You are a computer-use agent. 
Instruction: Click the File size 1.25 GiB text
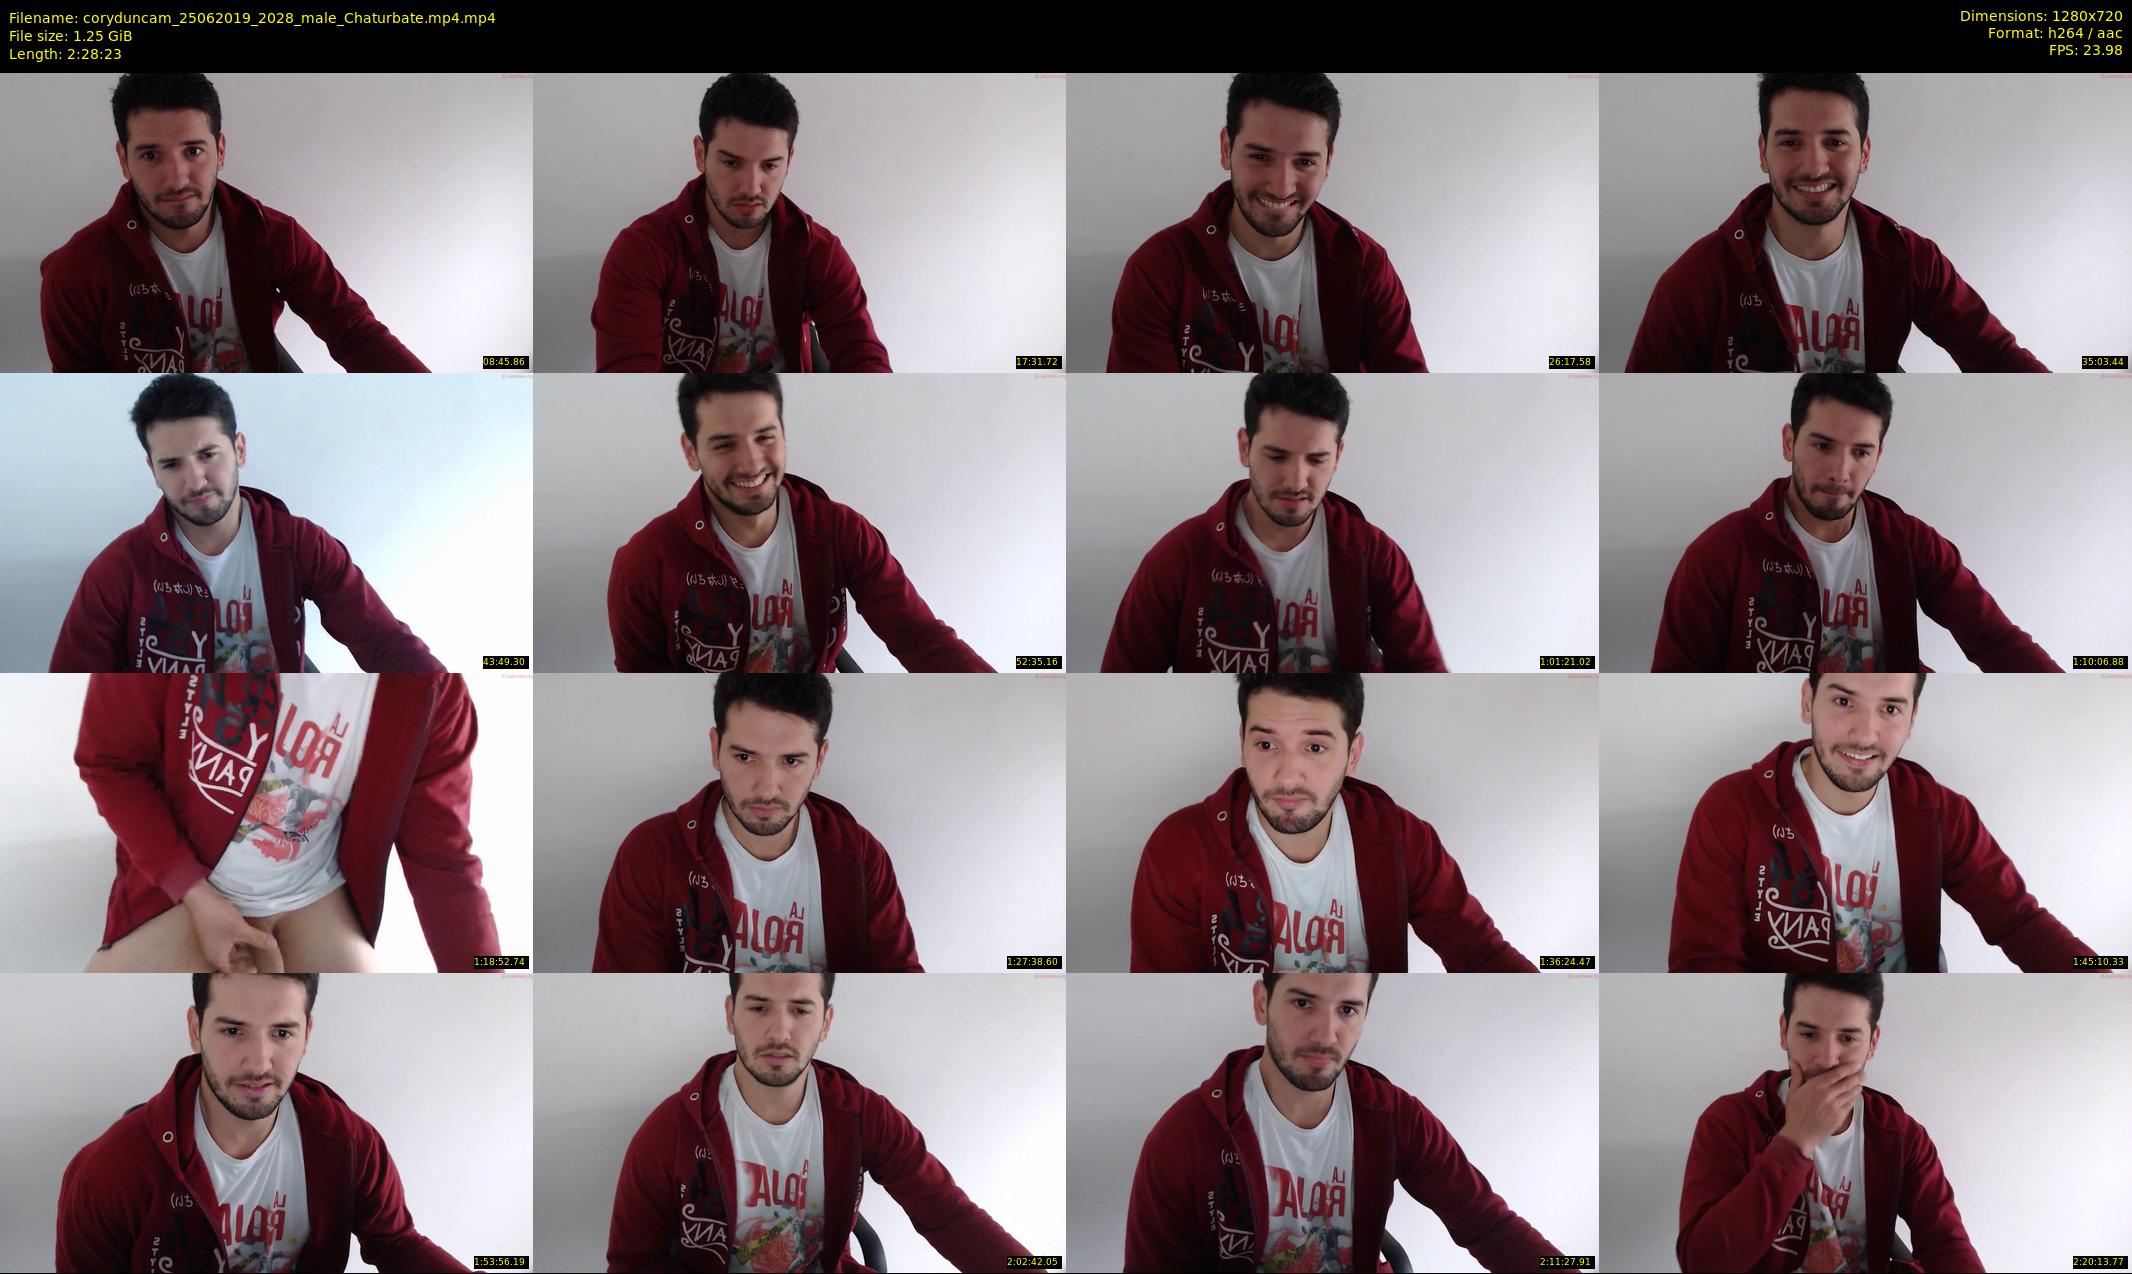pyautogui.click(x=70, y=36)
